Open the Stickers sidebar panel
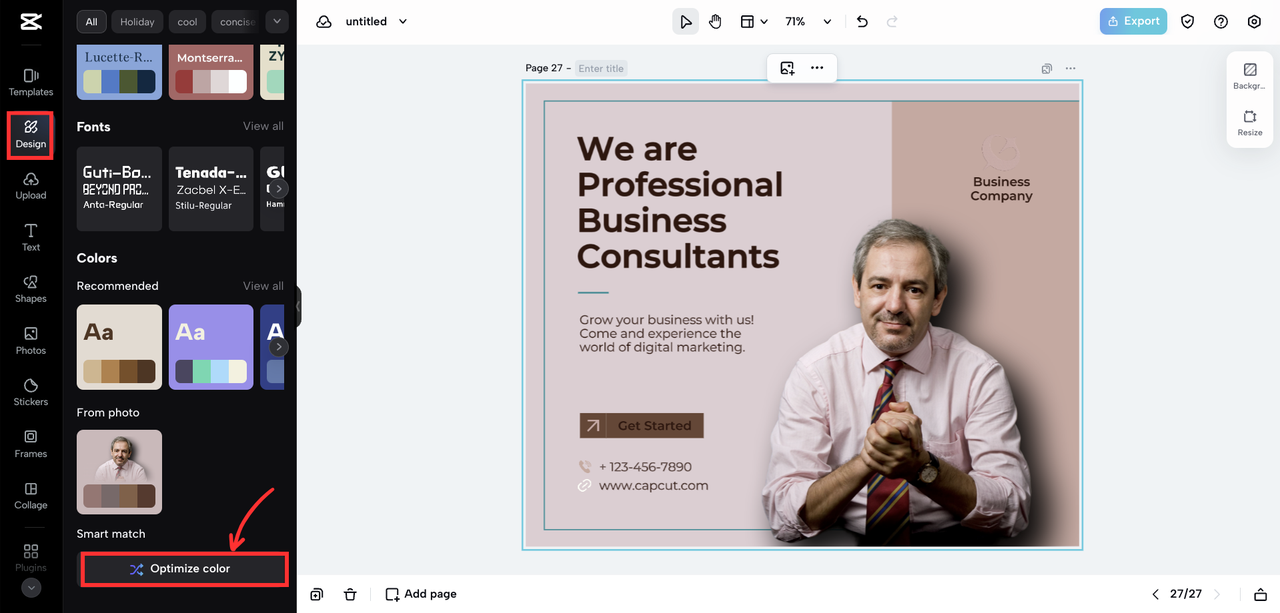 pyautogui.click(x=31, y=392)
